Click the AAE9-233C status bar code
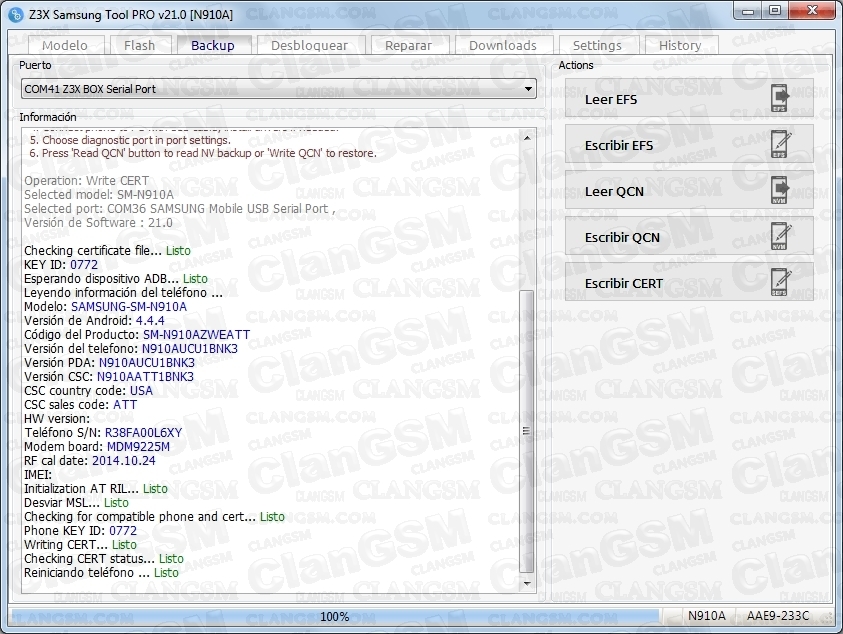 pos(777,616)
